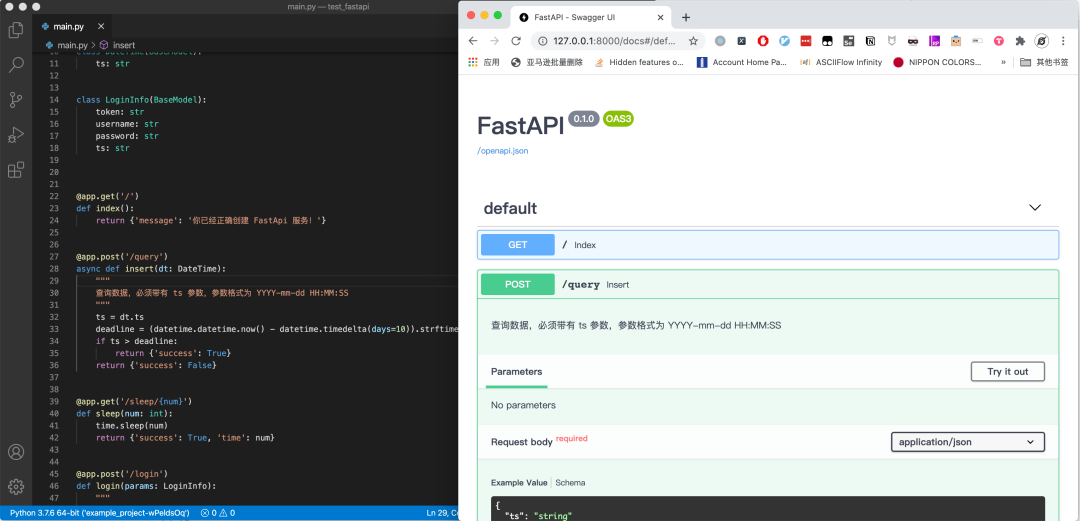1080x521 pixels.
Task: Click the insert symbol in breadcrumb
Action: point(118,45)
